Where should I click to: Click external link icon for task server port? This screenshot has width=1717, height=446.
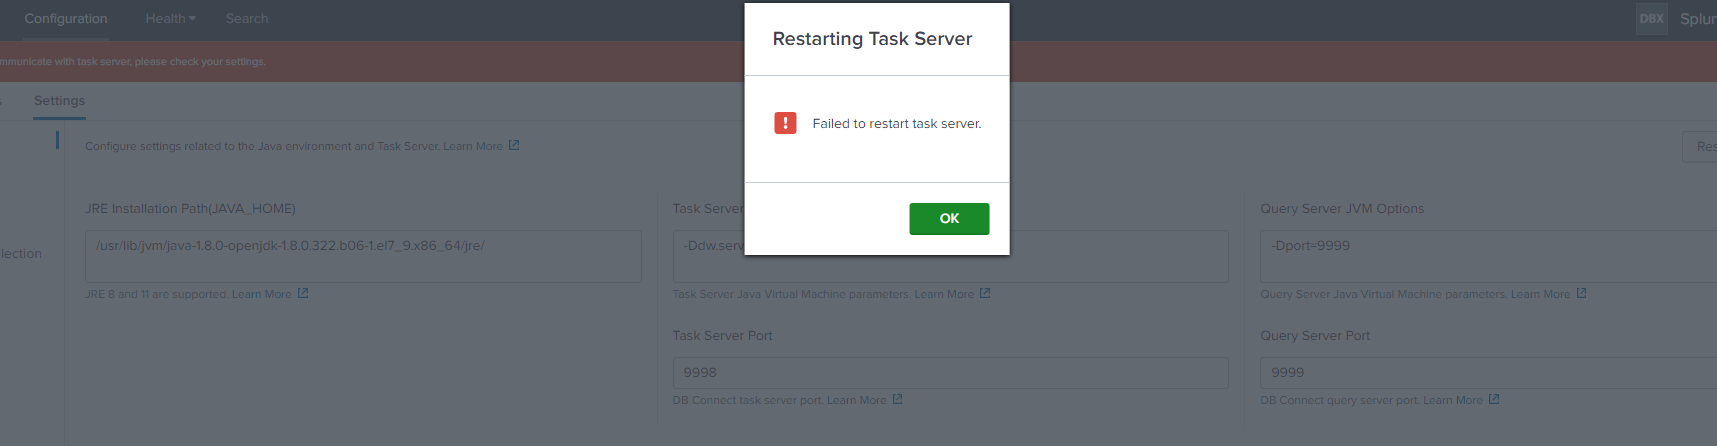click(898, 400)
